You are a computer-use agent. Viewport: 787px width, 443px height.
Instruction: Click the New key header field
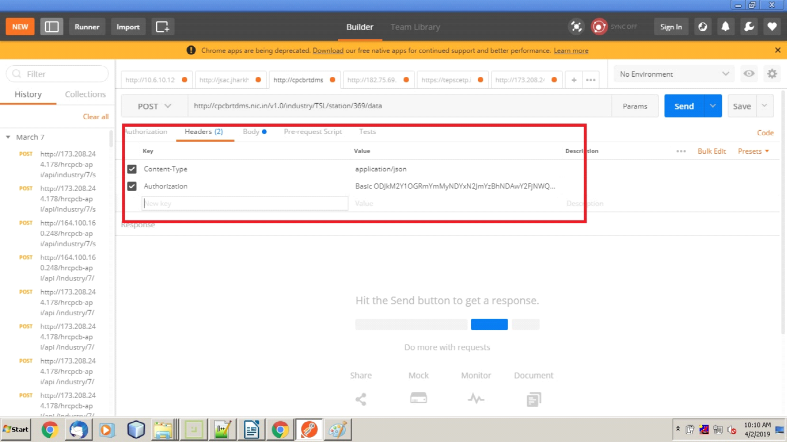[245, 203]
